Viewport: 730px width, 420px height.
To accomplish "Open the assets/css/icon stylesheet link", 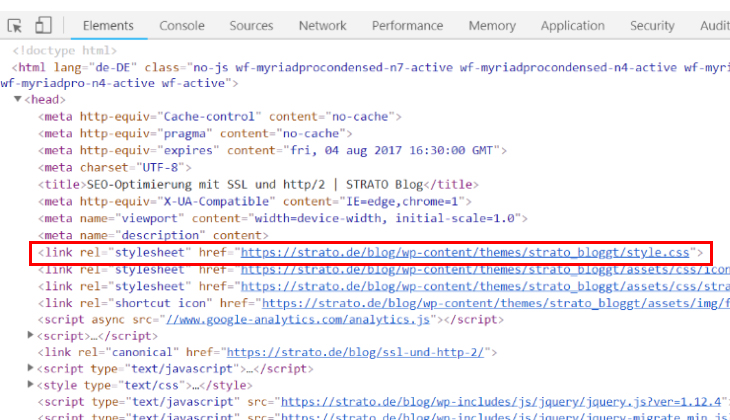I will (x=485, y=270).
